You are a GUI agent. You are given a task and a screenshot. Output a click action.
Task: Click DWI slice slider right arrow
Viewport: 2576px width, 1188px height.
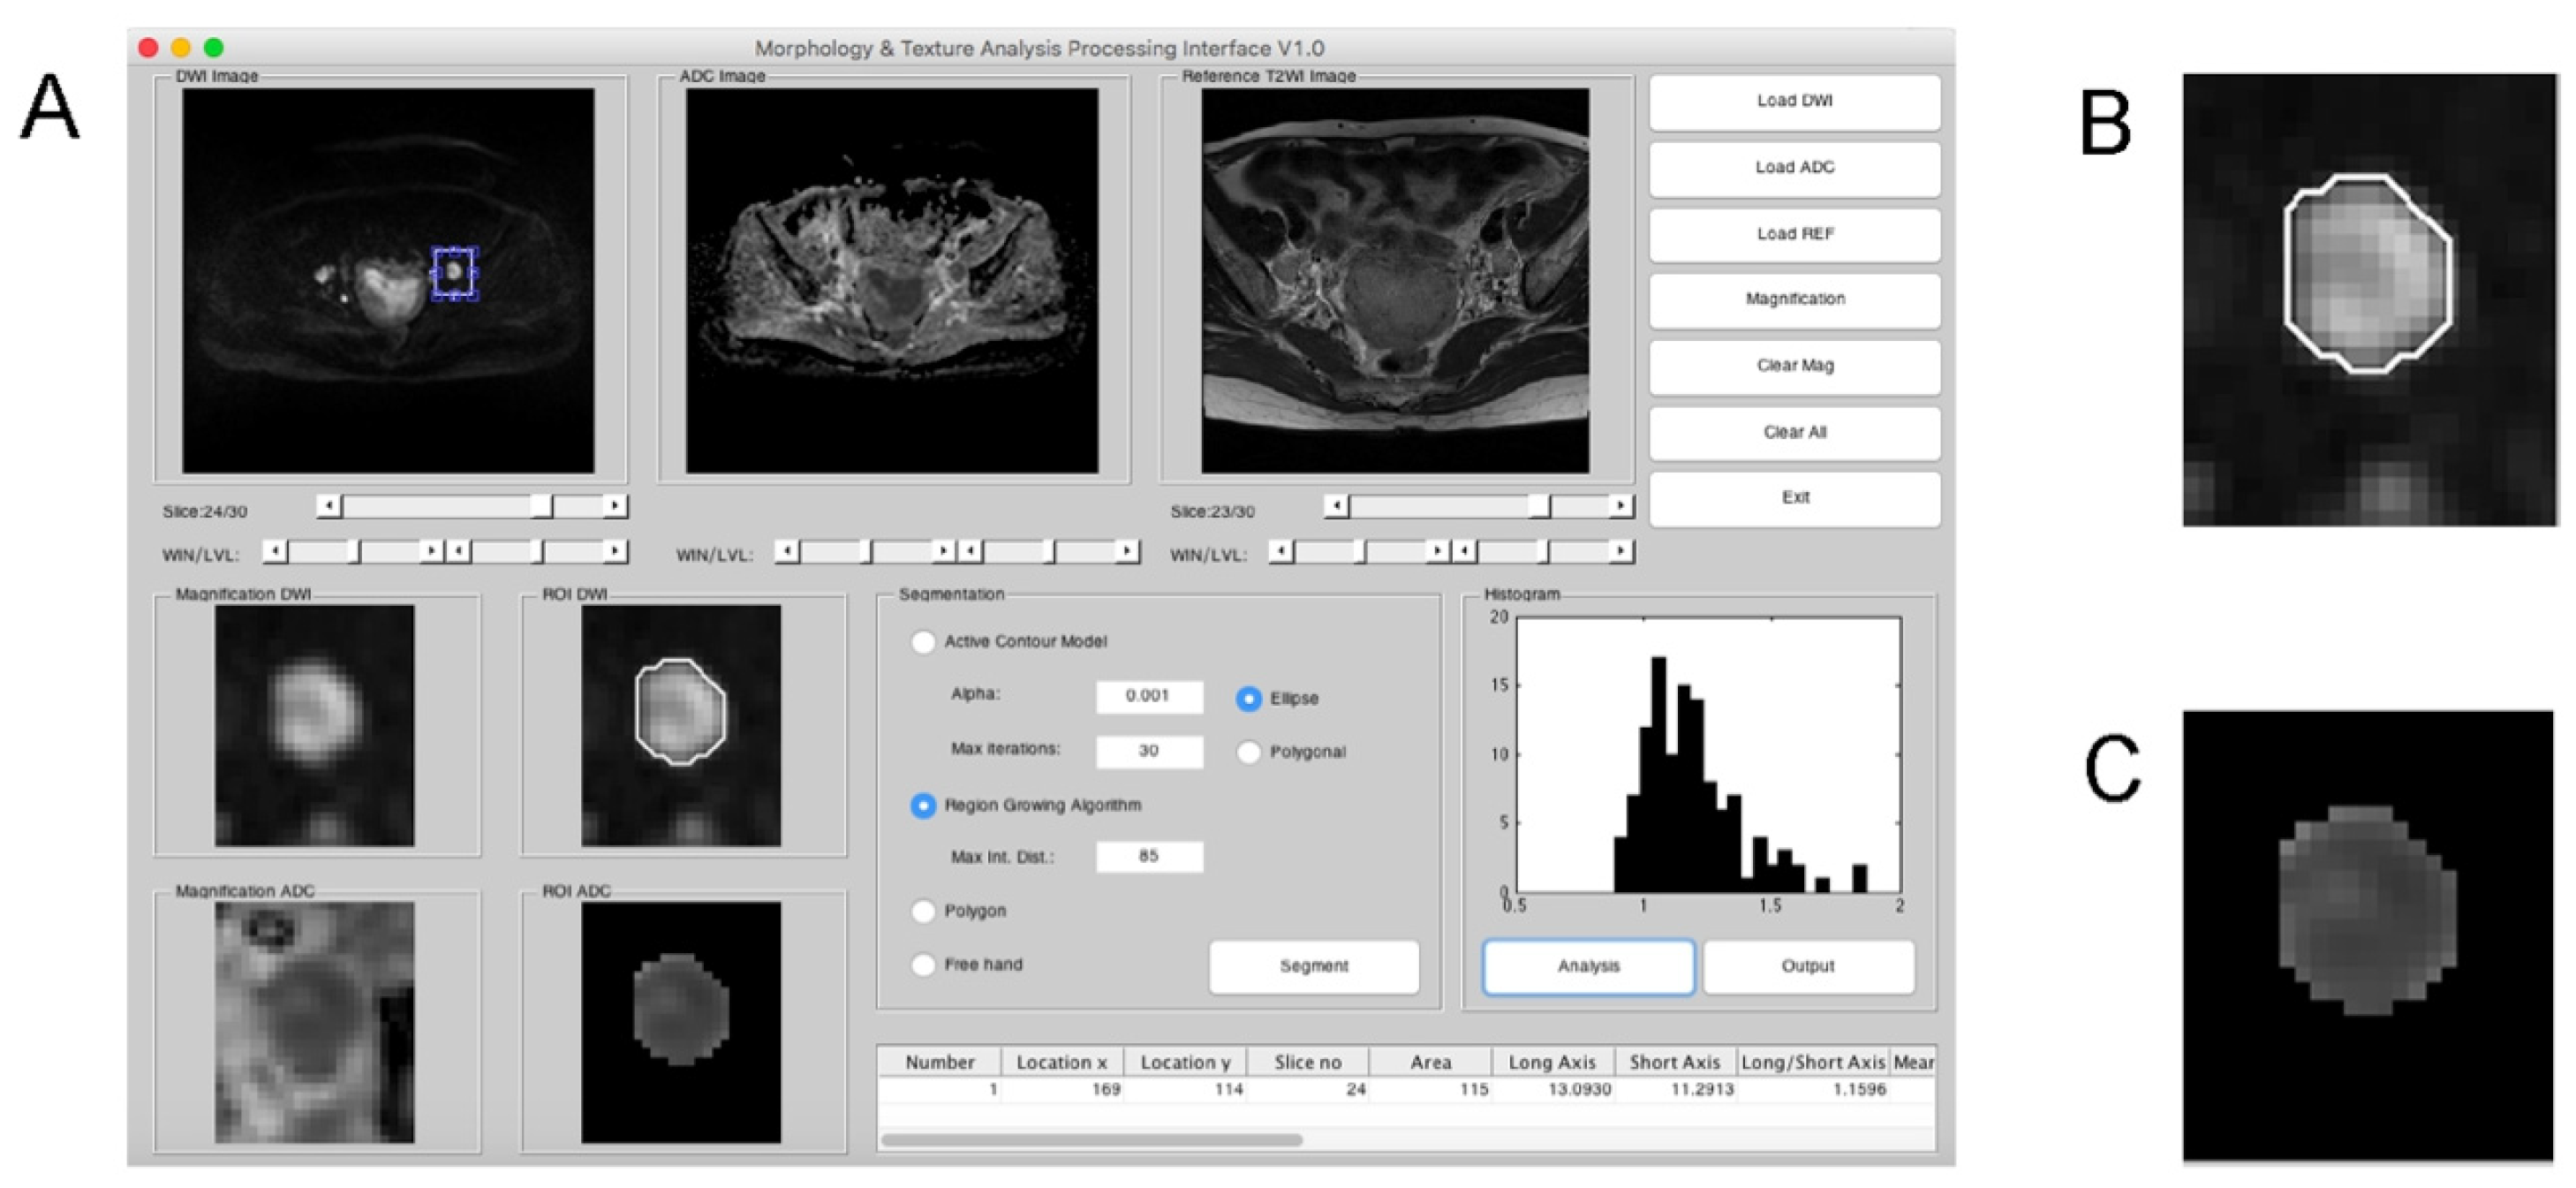coord(615,506)
